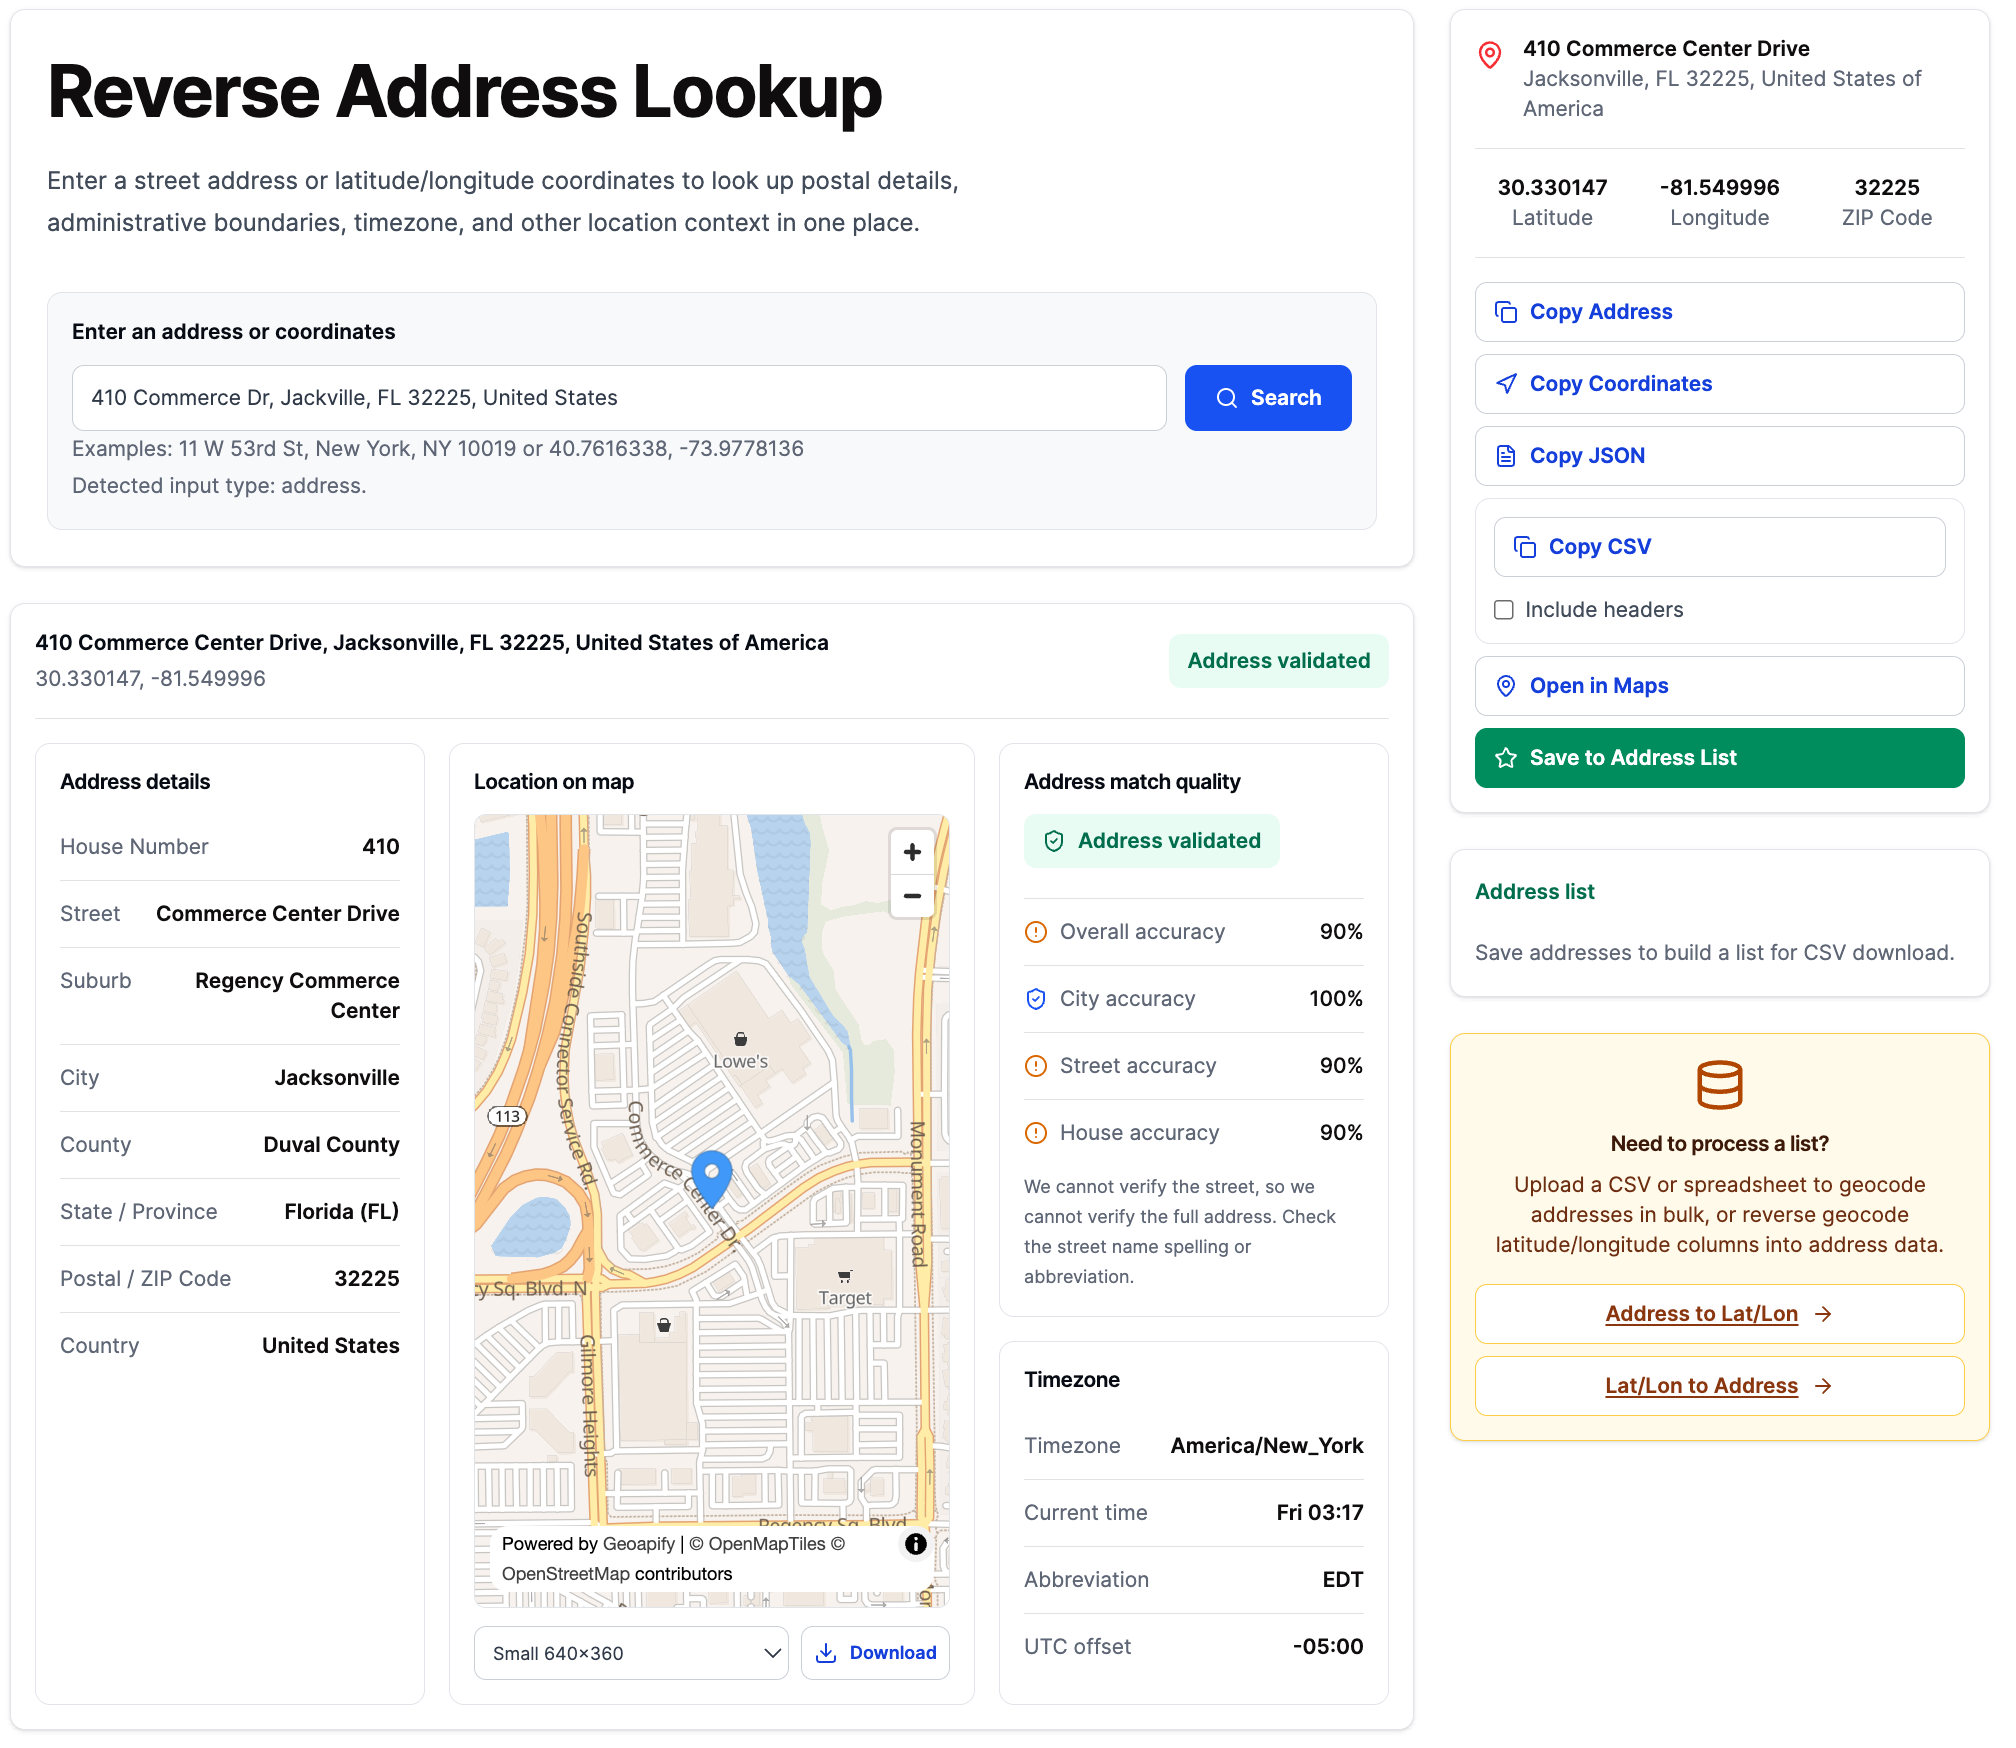Click the arrow icon in Copy Coordinates

[1505, 384]
